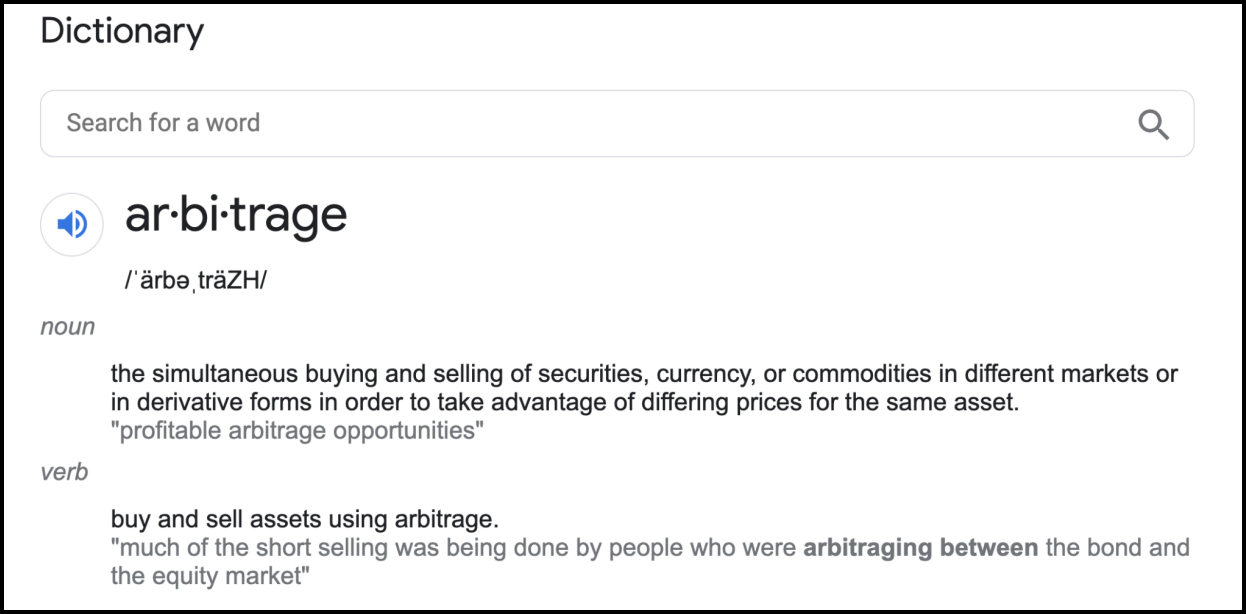This screenshot has width=1246, height=614.
Task: Focus the "Search for a word" field
Action: point(617,124)
